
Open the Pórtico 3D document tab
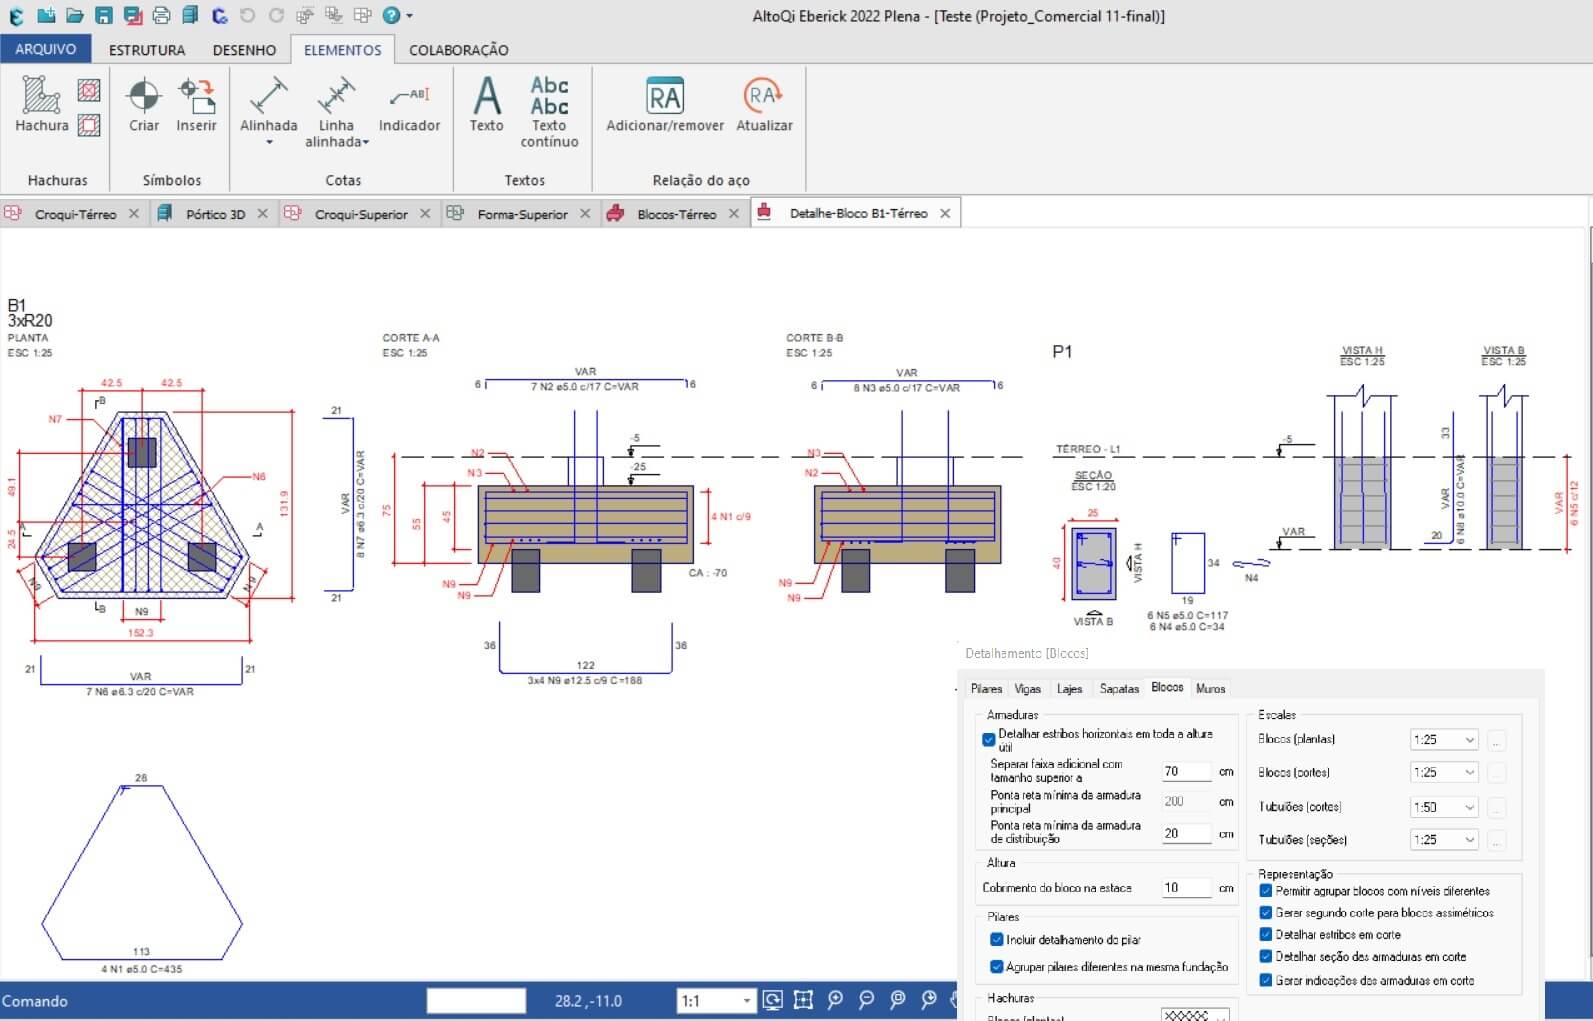point(215,214)
